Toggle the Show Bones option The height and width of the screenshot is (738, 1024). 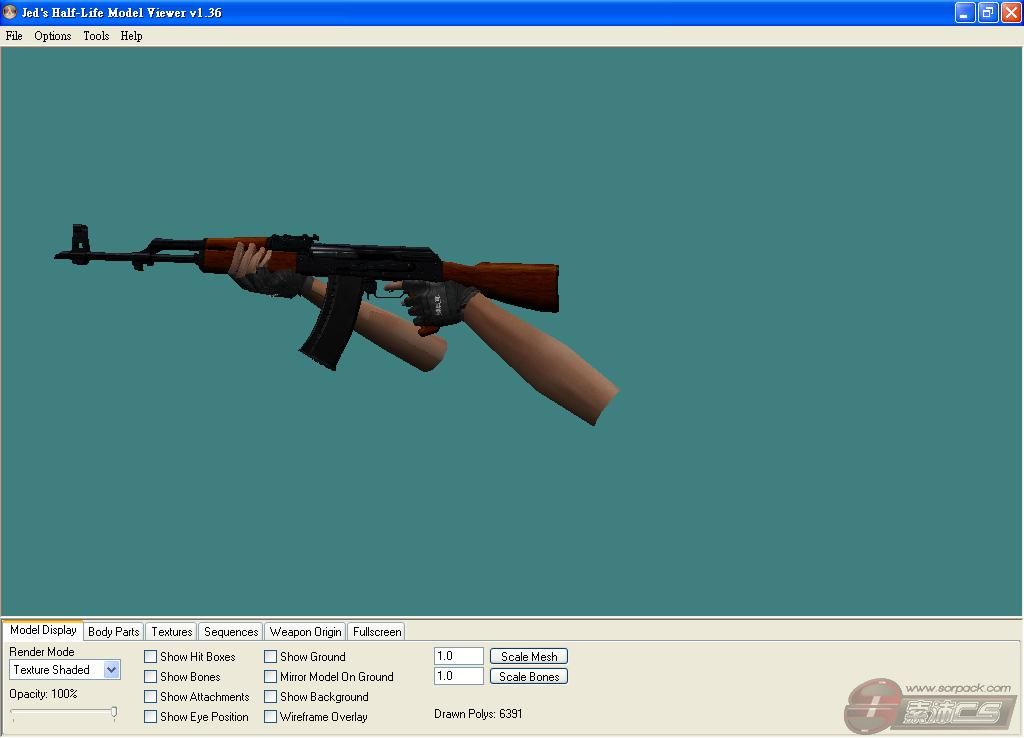pos(151,677)
